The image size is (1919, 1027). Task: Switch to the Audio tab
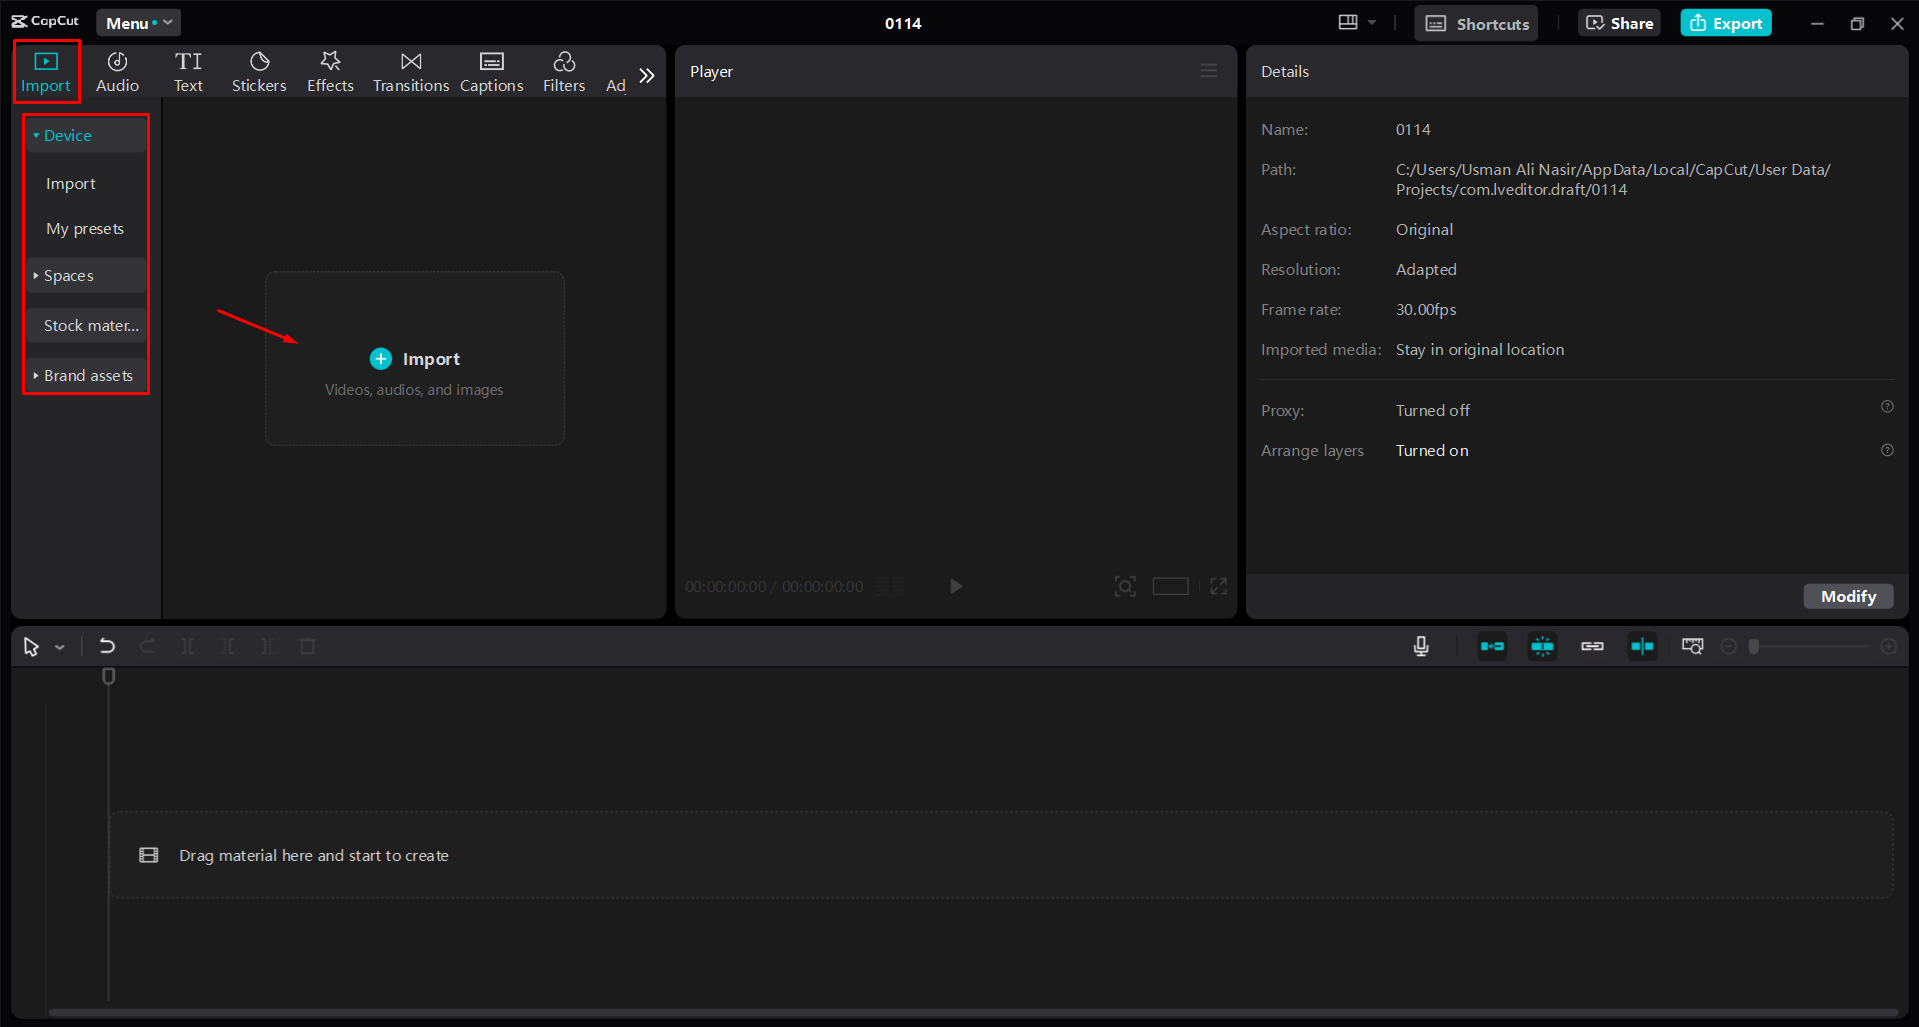pos(117,72)
